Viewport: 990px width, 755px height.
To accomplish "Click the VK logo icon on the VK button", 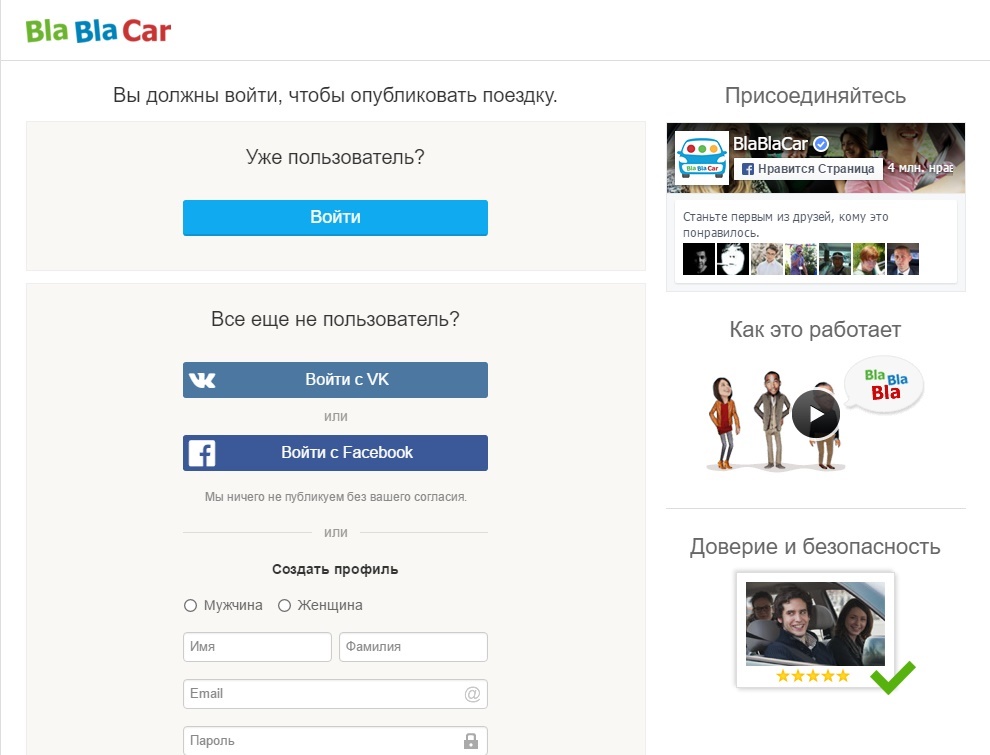I will [x=202, y=380].
